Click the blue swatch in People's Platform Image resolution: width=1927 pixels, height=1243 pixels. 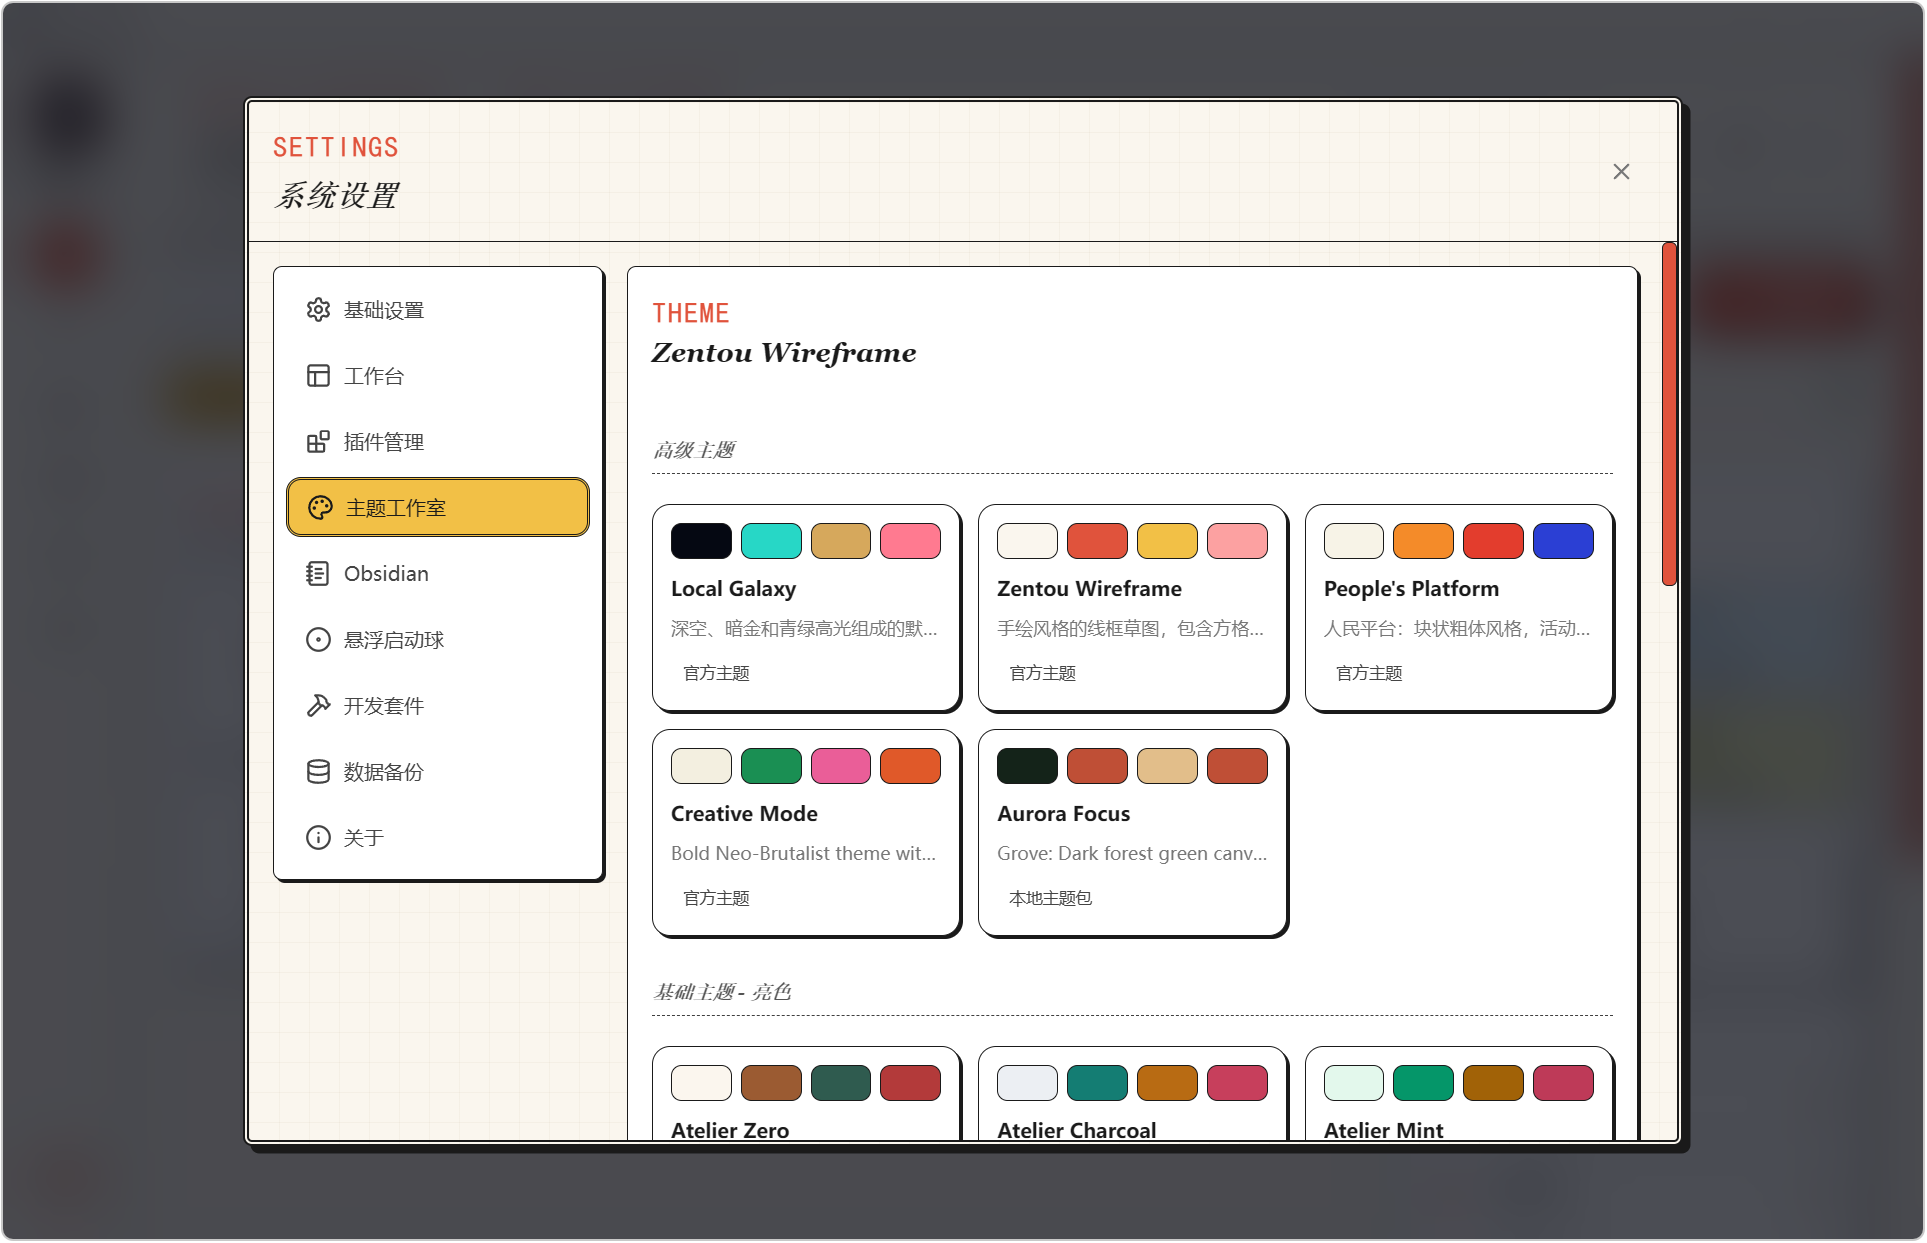coord(1563,541)
